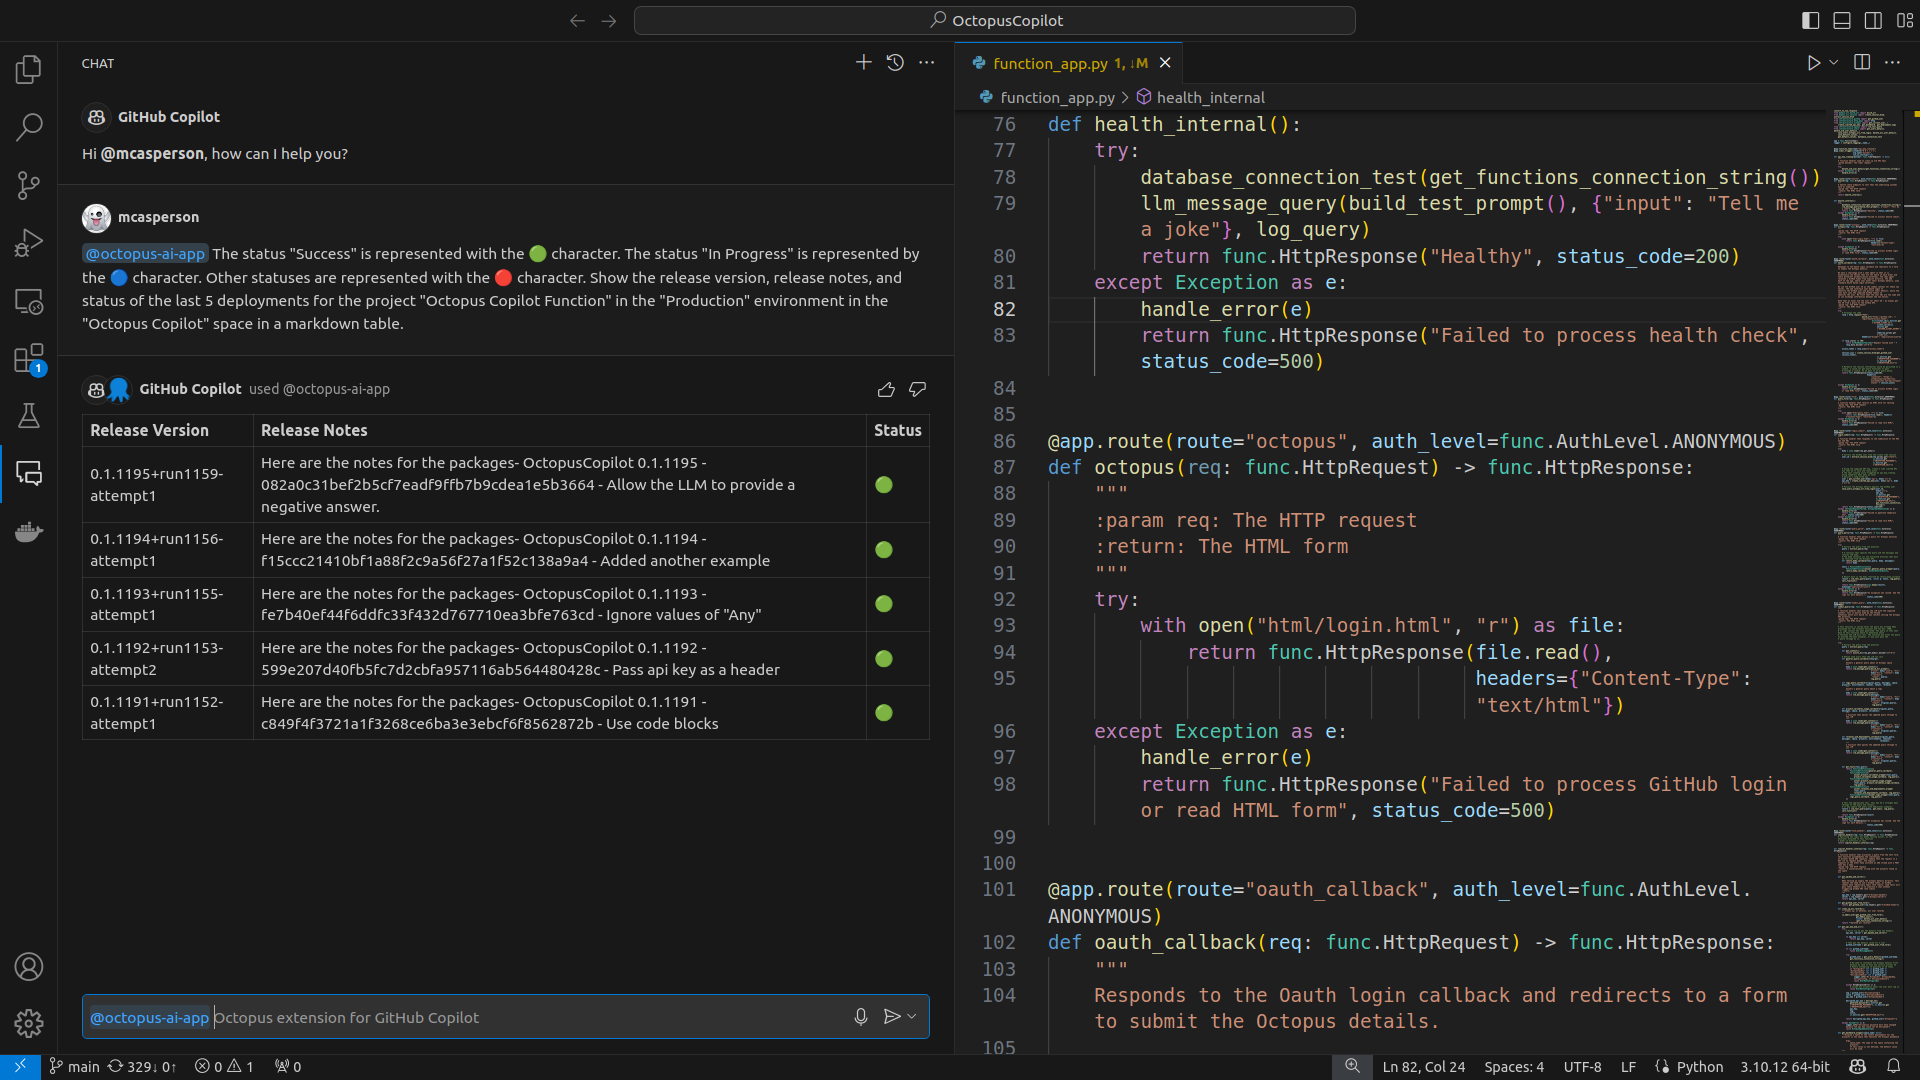
Task: Open the chat more actions menu
Action: 926,62
